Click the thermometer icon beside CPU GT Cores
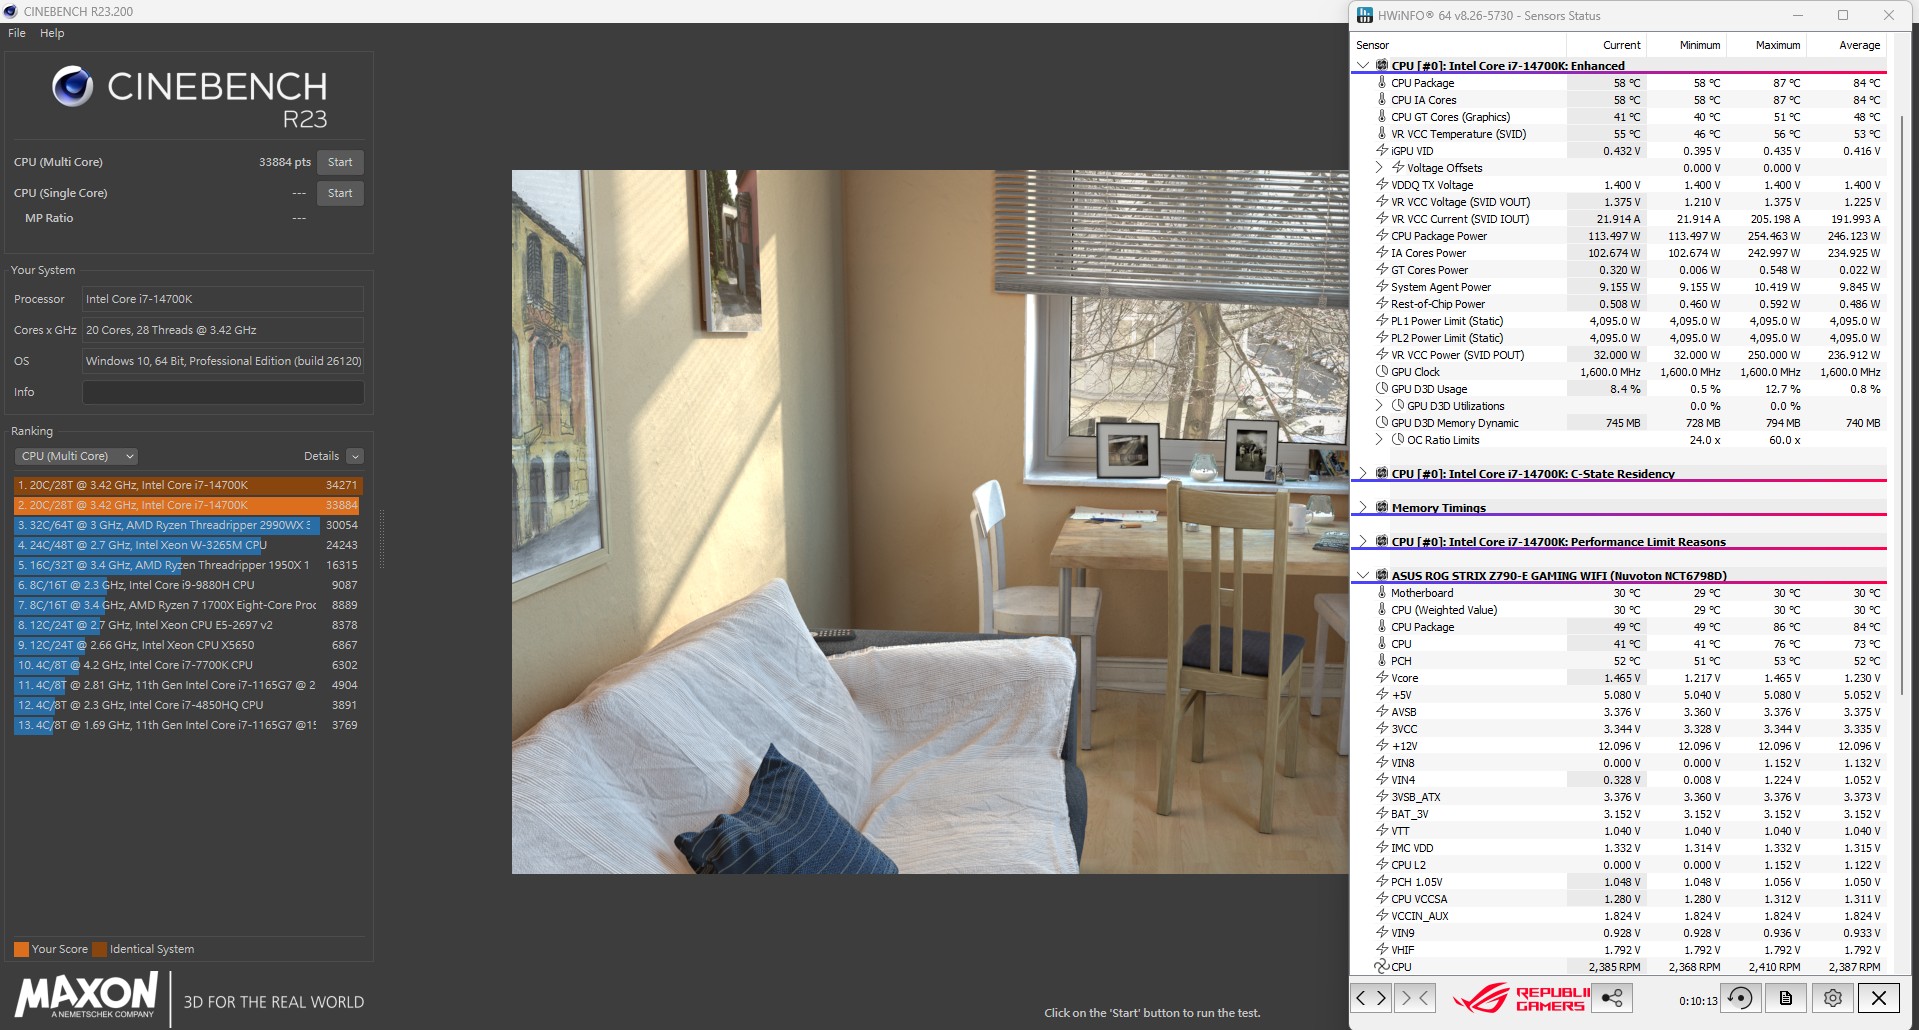The image size is (1919, 1030). [x=1382, y=116]
